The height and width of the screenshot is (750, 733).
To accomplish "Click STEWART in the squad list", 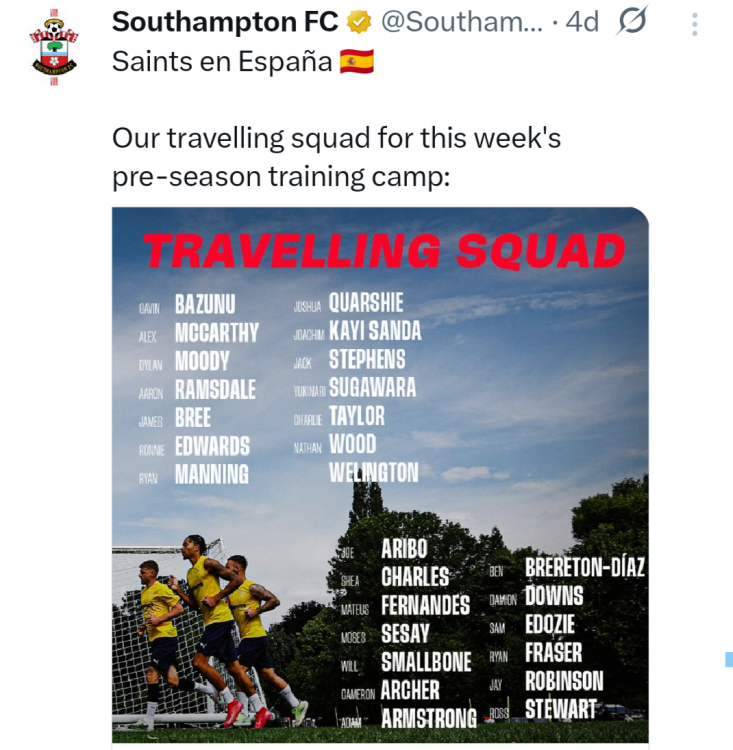I will (561, 710).
